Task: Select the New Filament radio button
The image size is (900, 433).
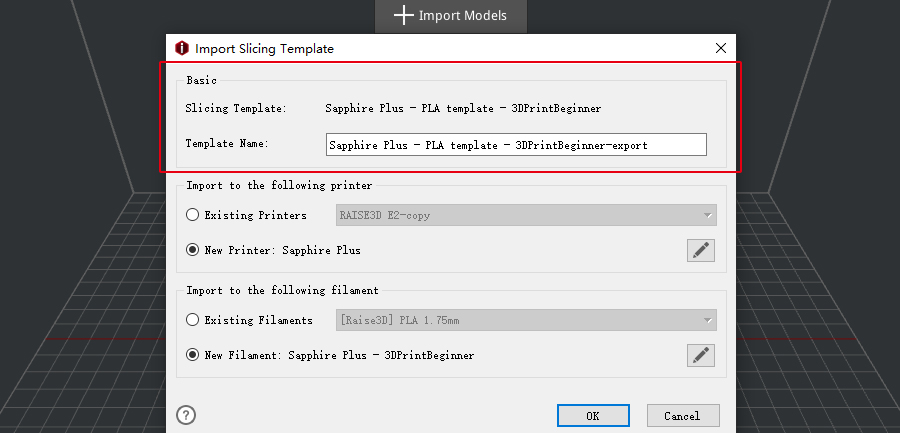Action: [x=193, y=355]
